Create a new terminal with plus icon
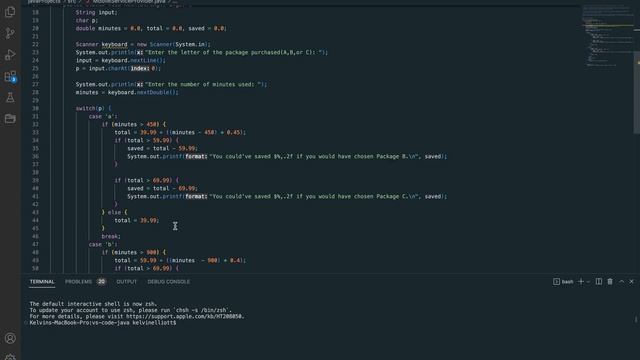640x360 pixels. click(581, 282)
